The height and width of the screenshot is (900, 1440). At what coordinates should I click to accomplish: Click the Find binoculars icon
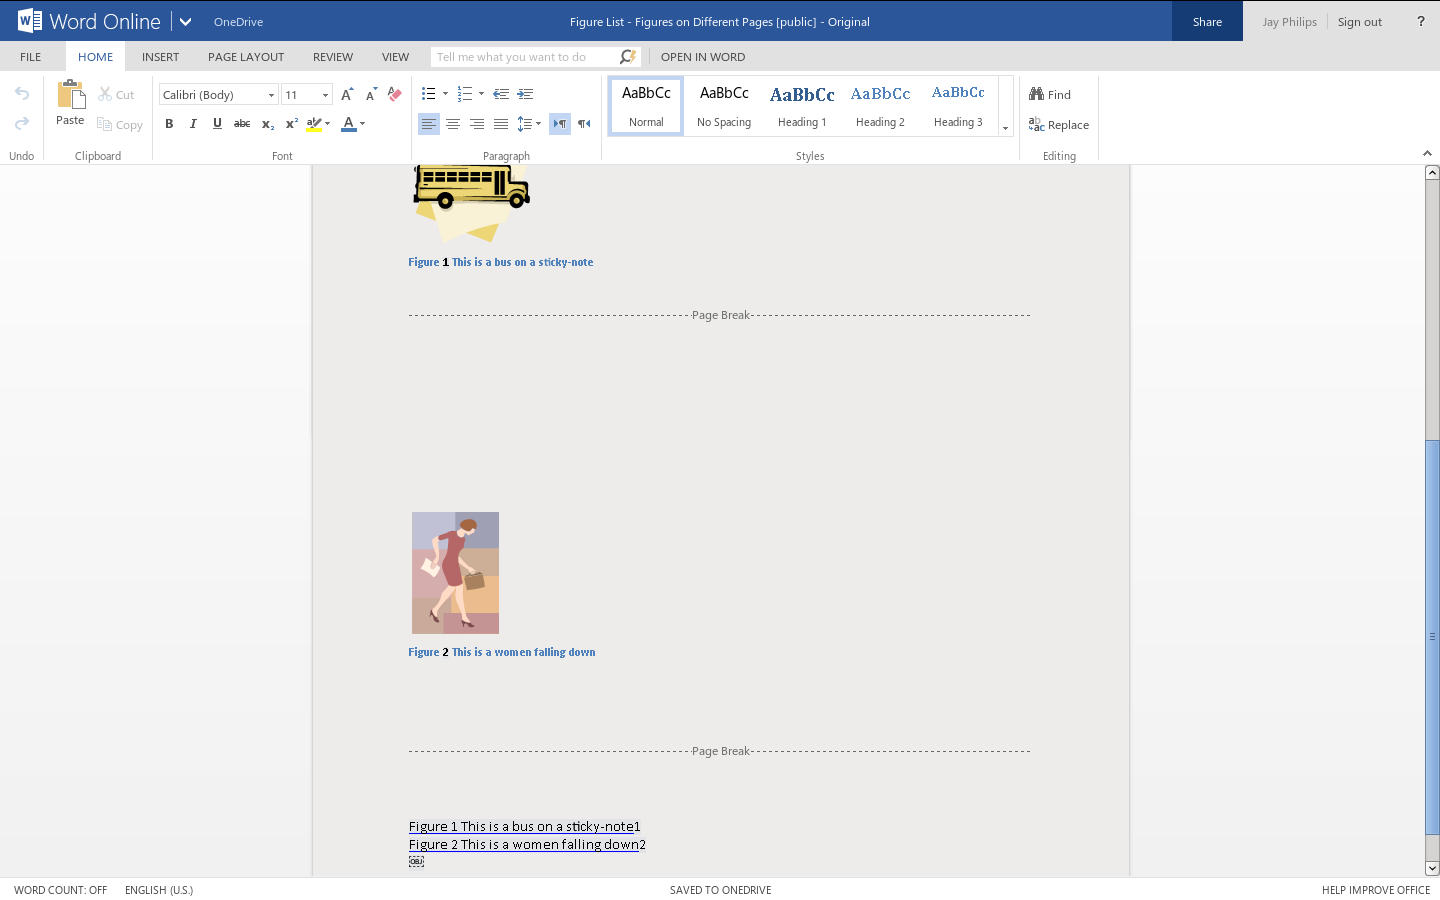1037,94
